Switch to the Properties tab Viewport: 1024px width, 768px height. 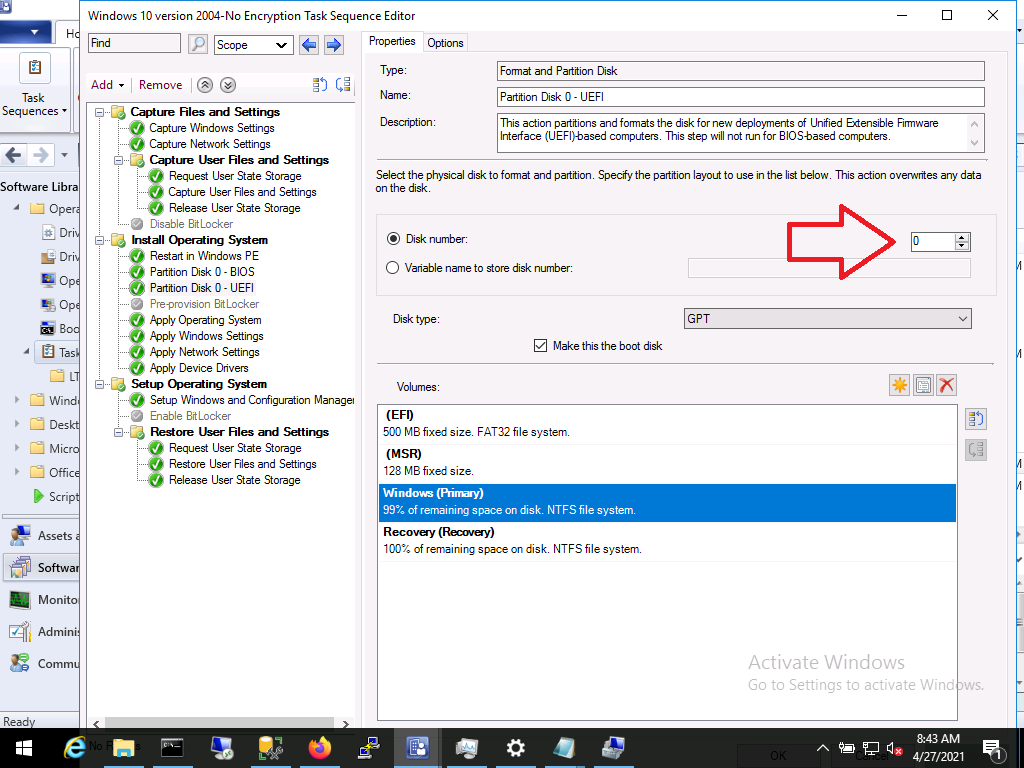tap(392, 41)
